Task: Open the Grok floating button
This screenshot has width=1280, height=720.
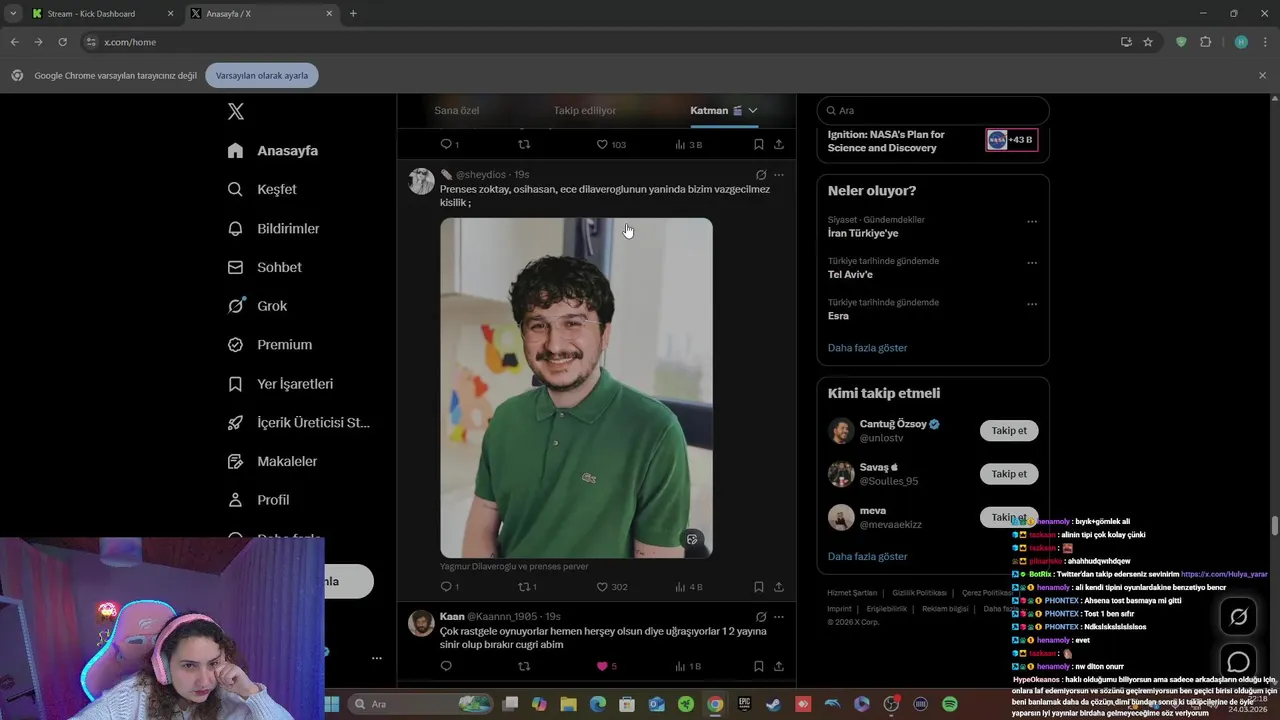Action: click(1238, 617)
